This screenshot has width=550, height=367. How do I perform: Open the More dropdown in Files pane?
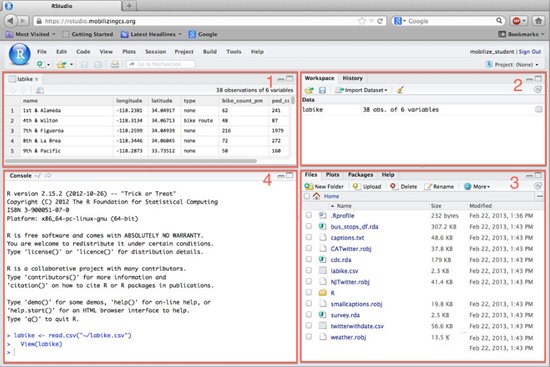(477, 186)
